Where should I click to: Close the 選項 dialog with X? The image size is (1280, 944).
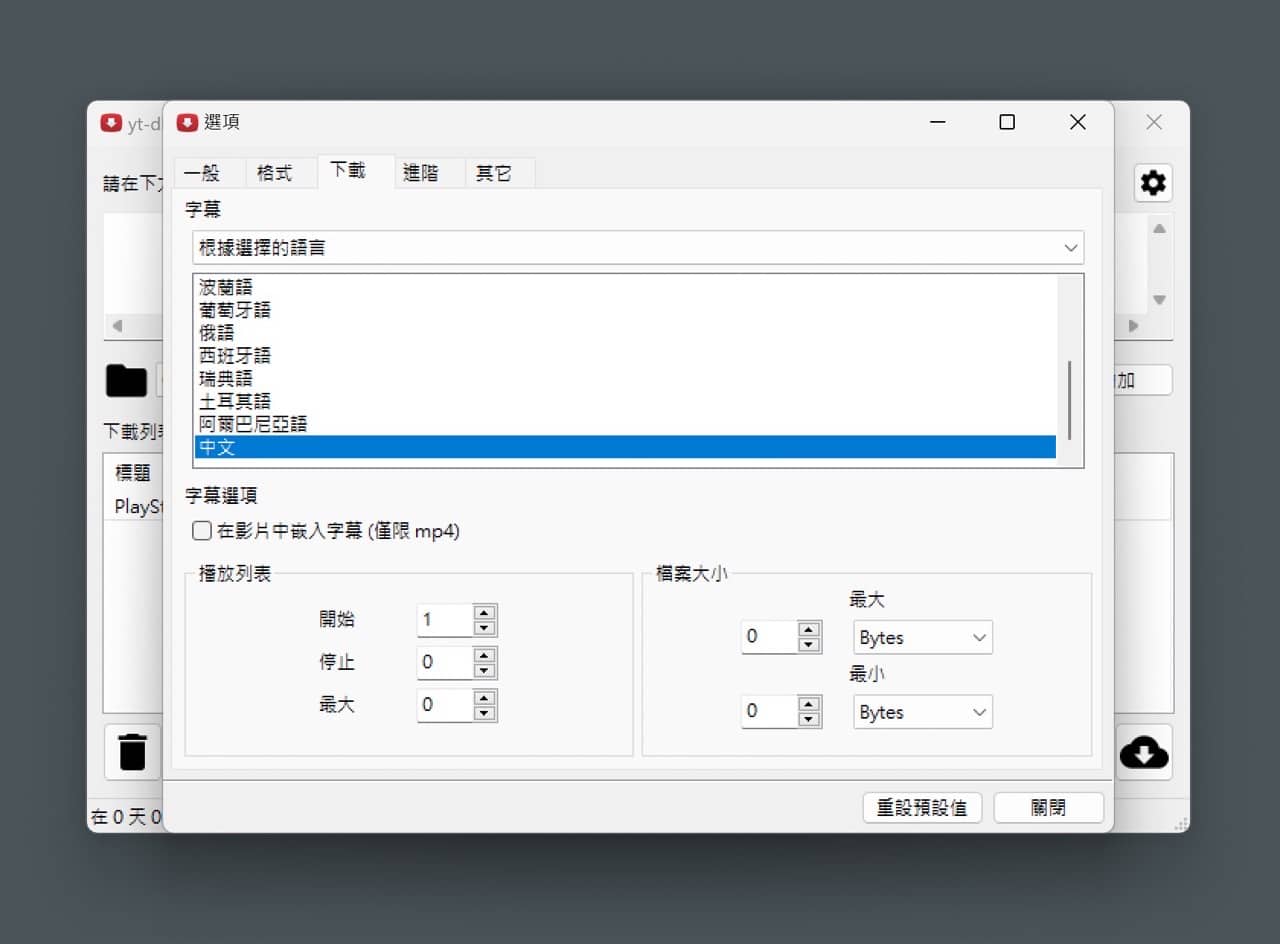point(1077,122)
